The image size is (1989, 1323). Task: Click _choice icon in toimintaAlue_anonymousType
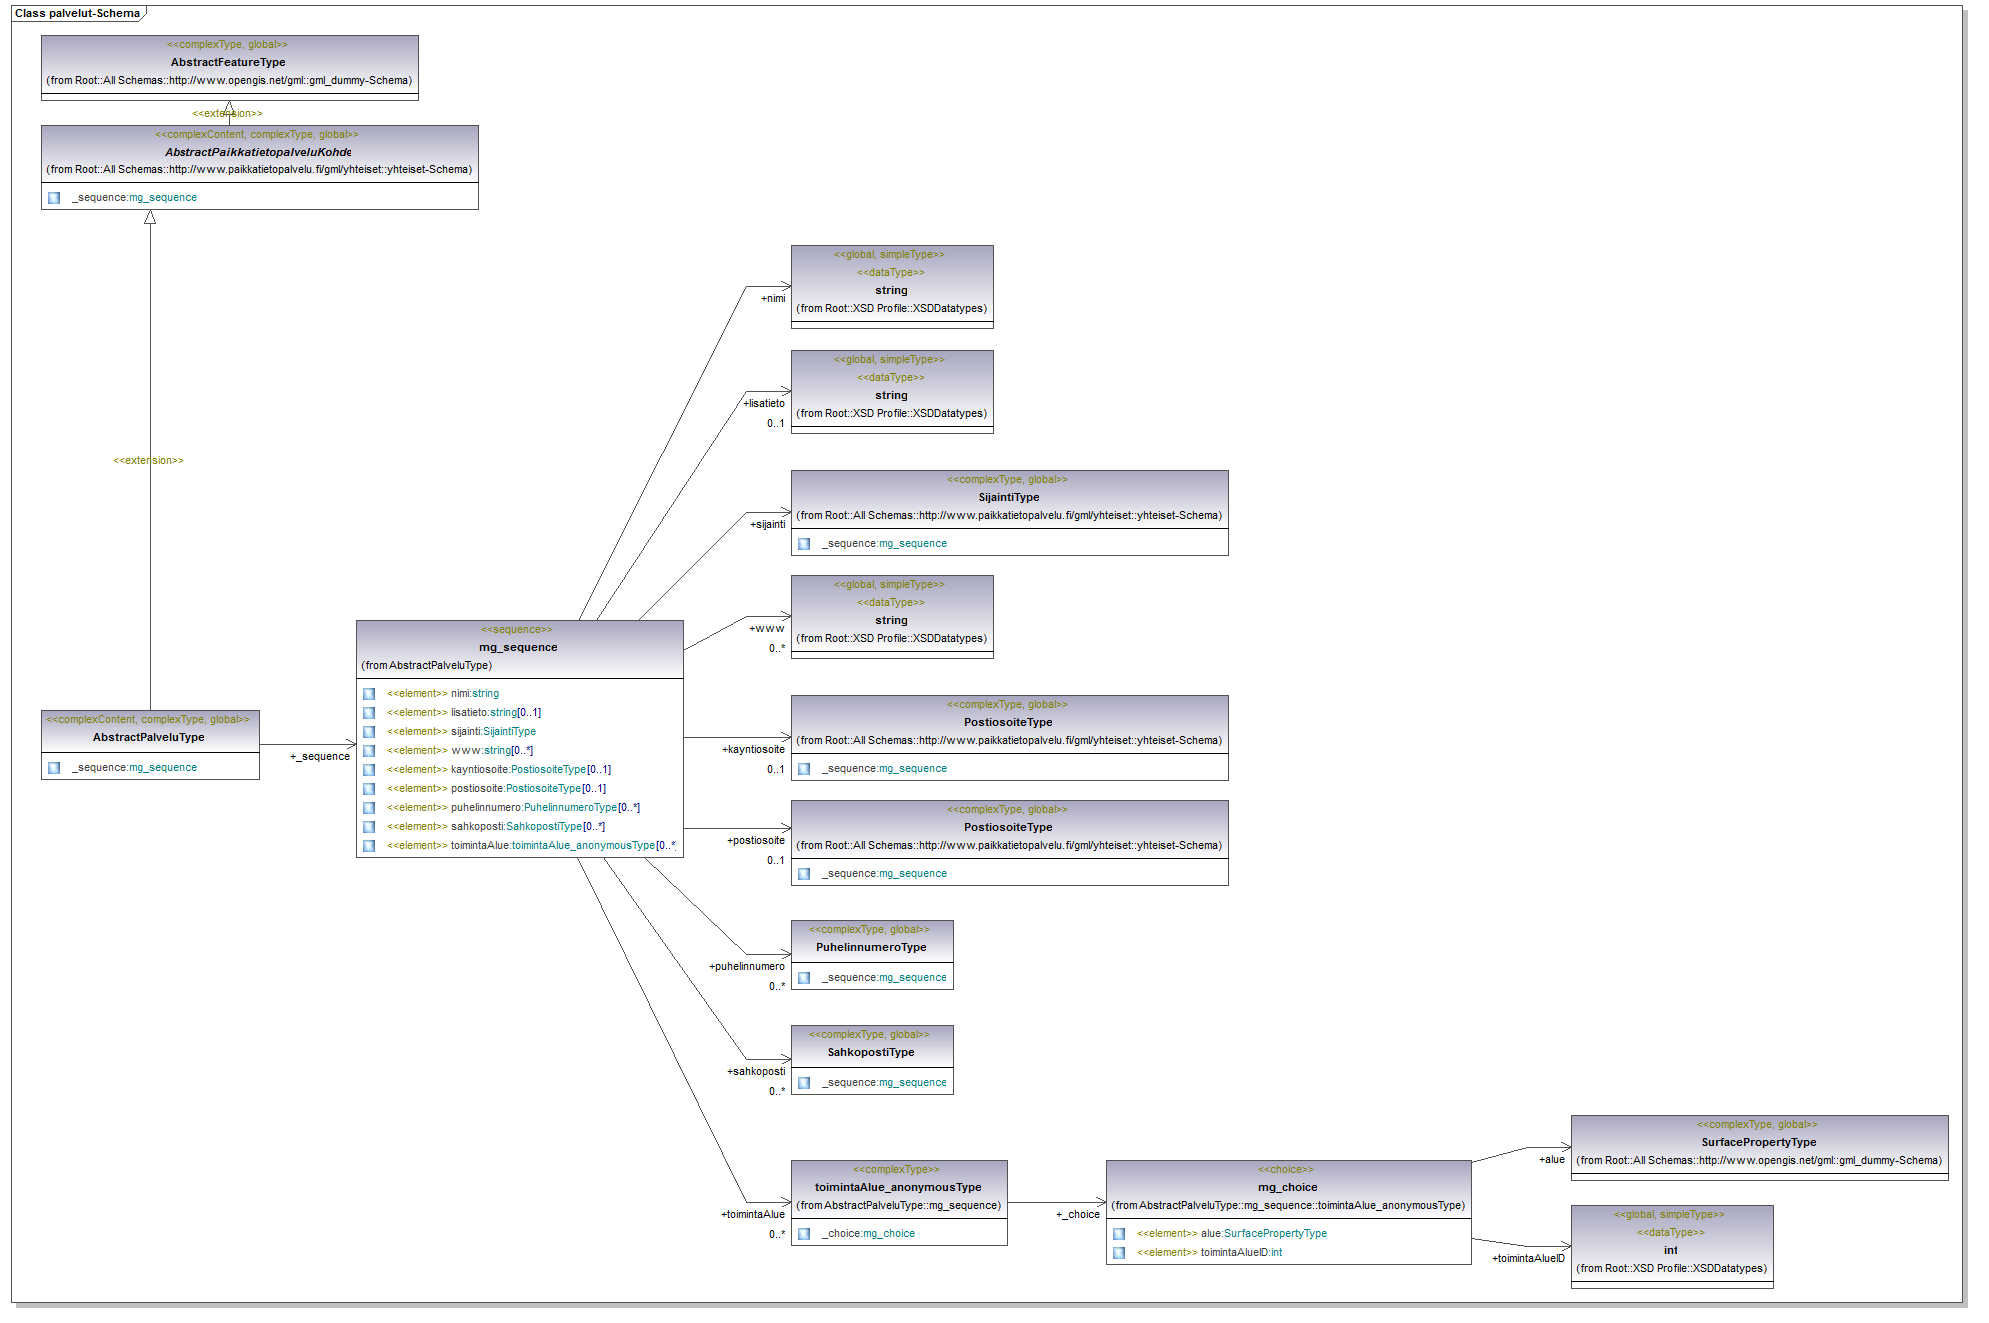tap(804, 1234)
